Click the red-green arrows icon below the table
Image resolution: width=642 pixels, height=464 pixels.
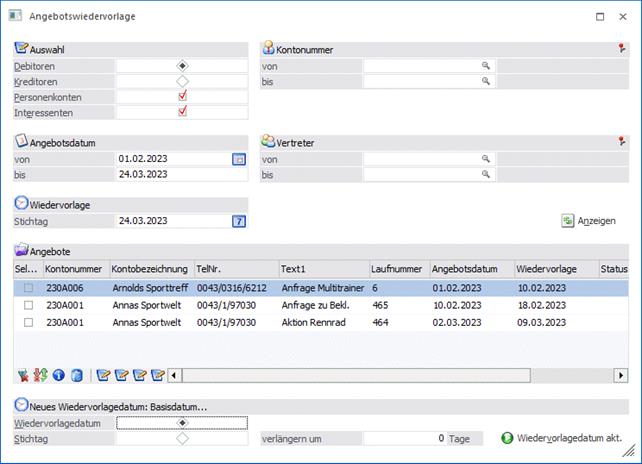[41, 375]
